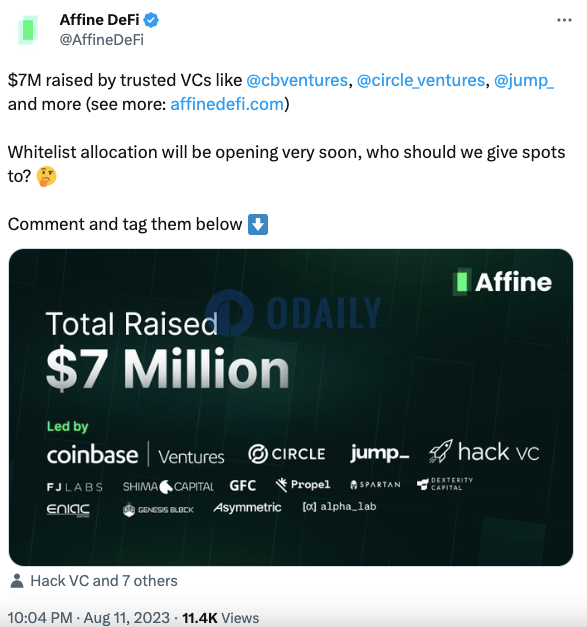587x627 pixels.
Task: Open the @cbventures mention link
Action: coord(297,80)
